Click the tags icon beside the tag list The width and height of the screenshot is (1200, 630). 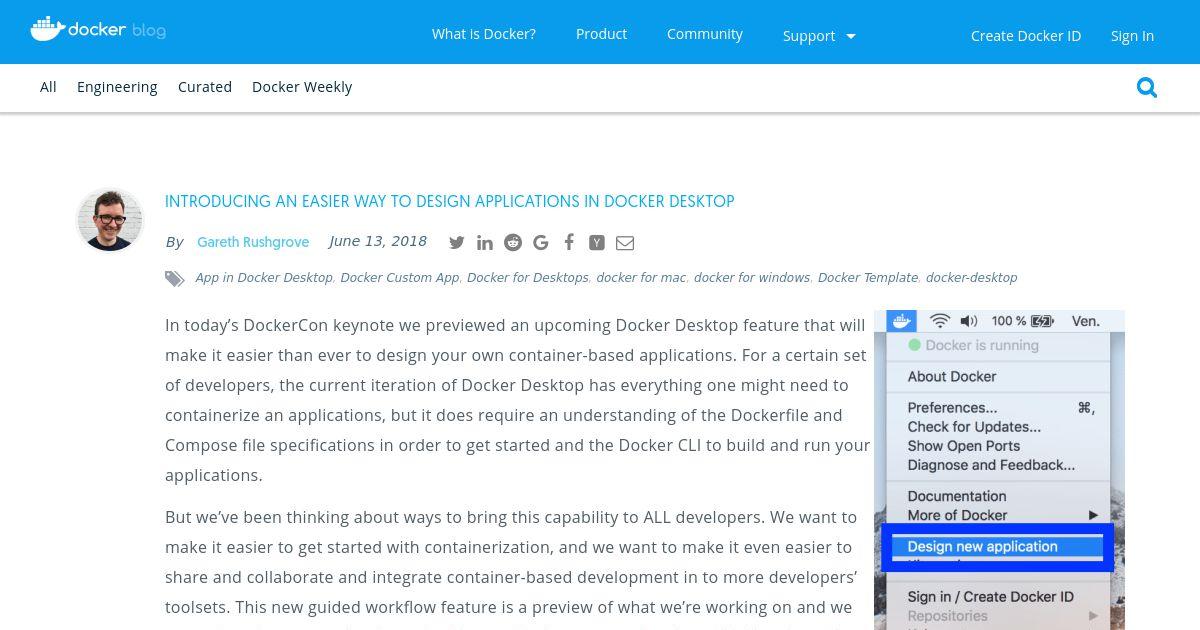175,279
